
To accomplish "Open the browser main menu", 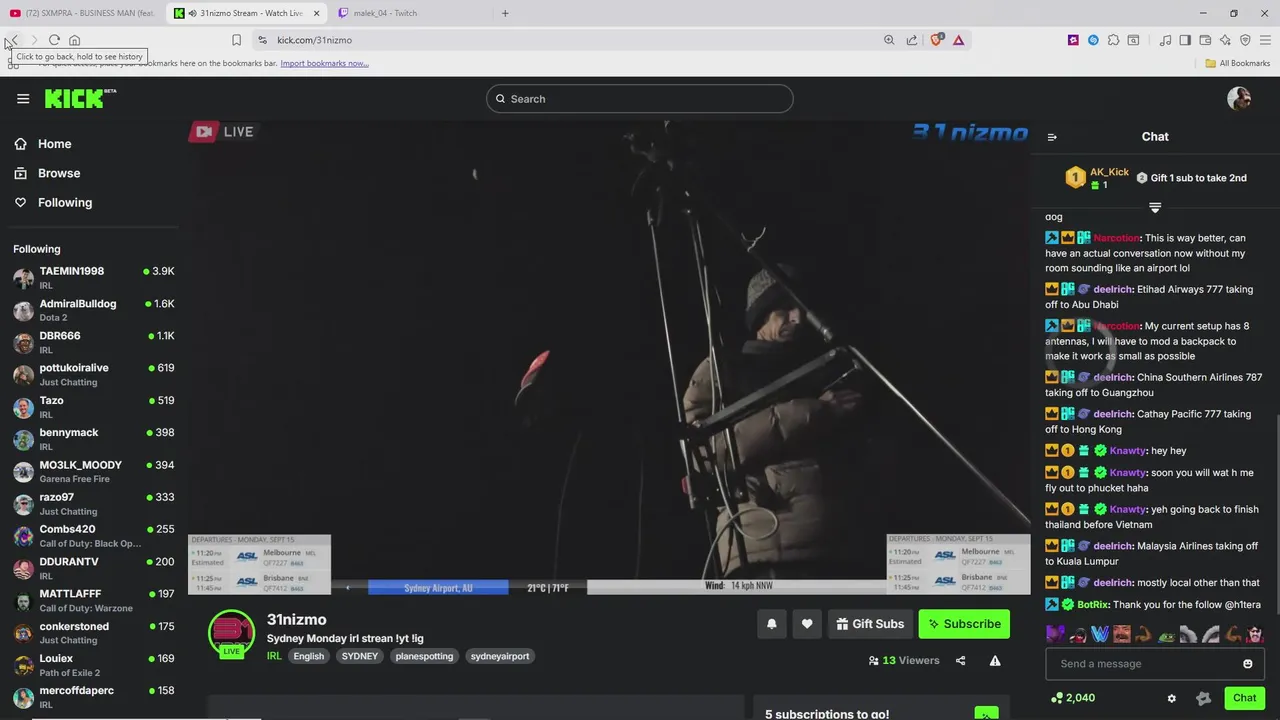I will click(x=1266, y=40).
